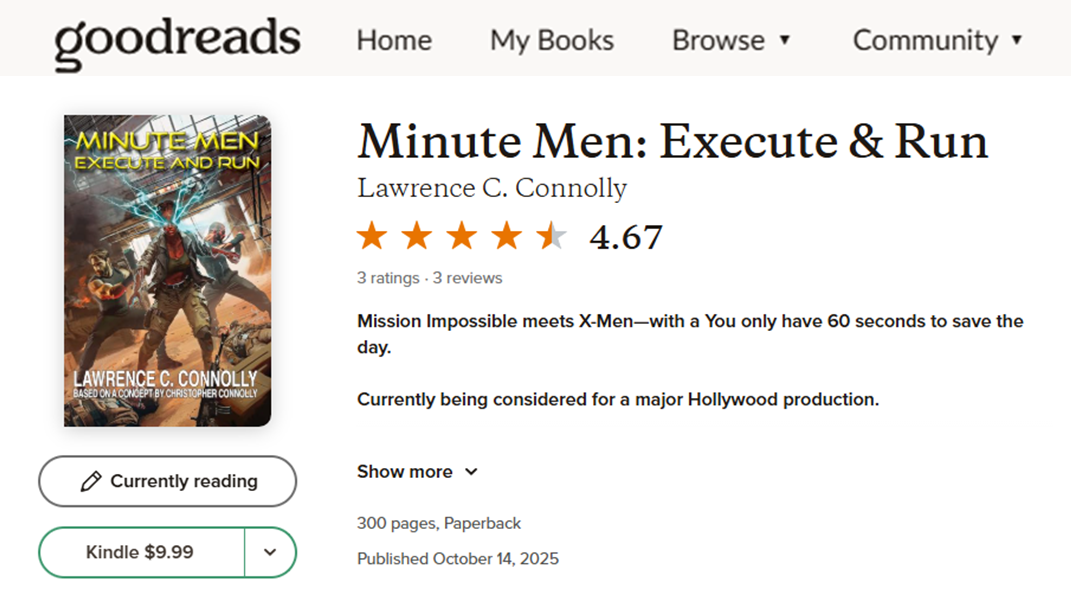This screenshot has height=589, width=1071.
Task: Click the third orange rating star
Action: pyautogui.click(x=462, y=236)
